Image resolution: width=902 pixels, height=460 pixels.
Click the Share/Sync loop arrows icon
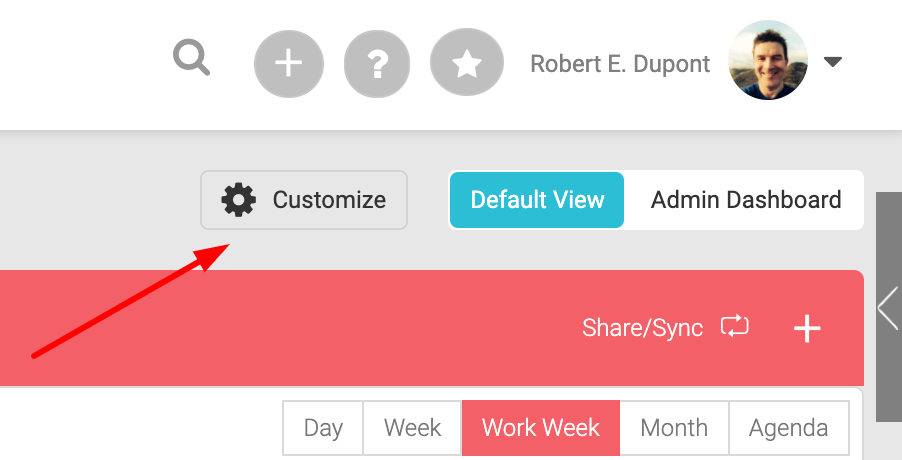tap(735, 327)
